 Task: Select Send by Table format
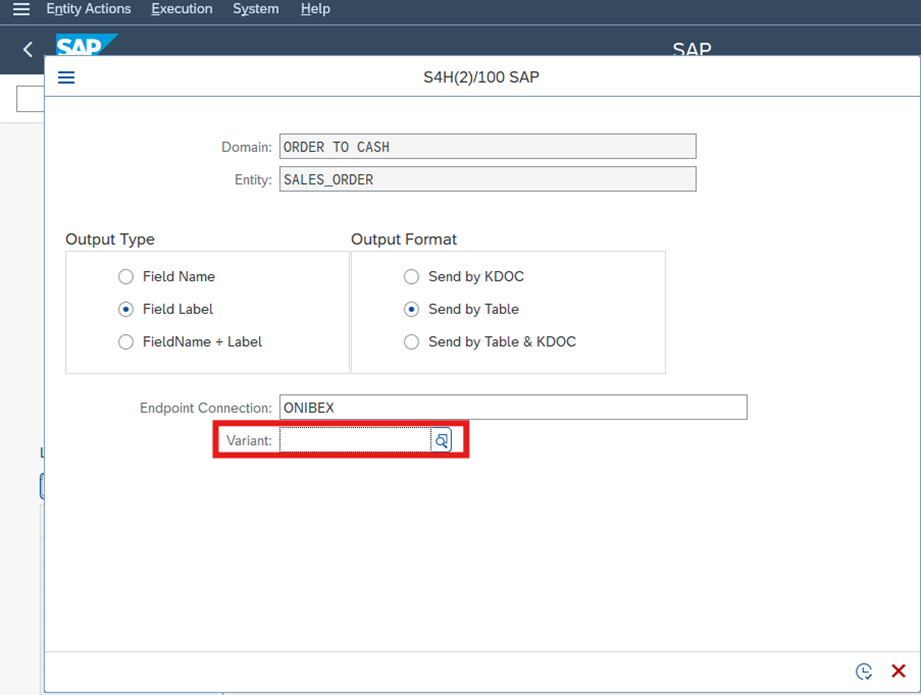(411, 309)
